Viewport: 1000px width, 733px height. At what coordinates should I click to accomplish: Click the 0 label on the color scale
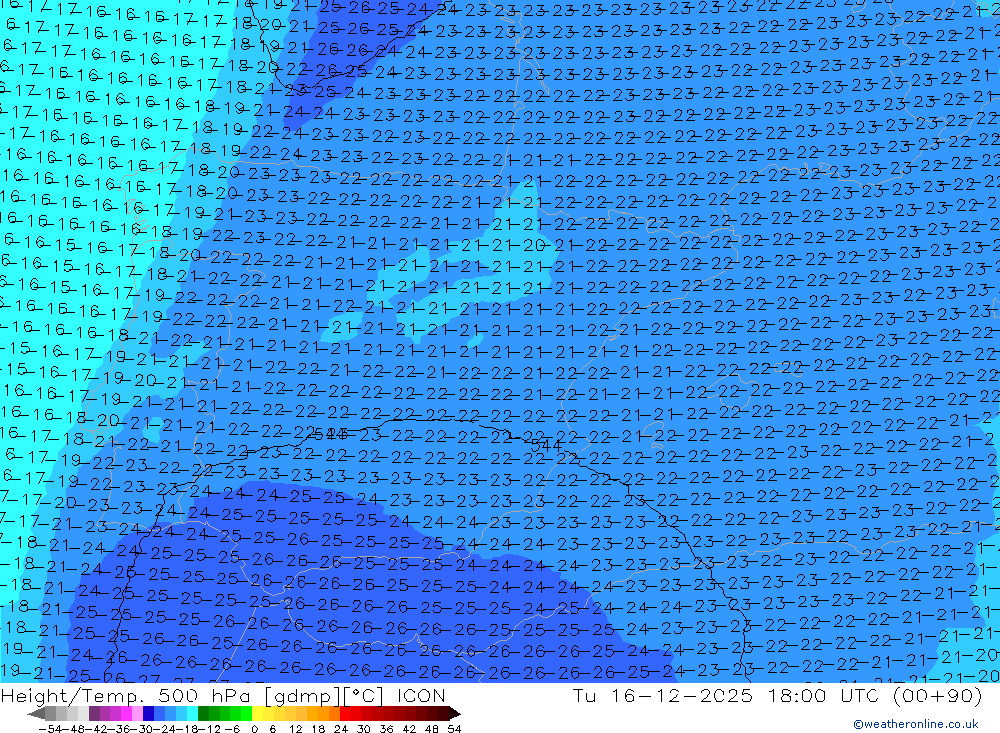tap(254, 729)
